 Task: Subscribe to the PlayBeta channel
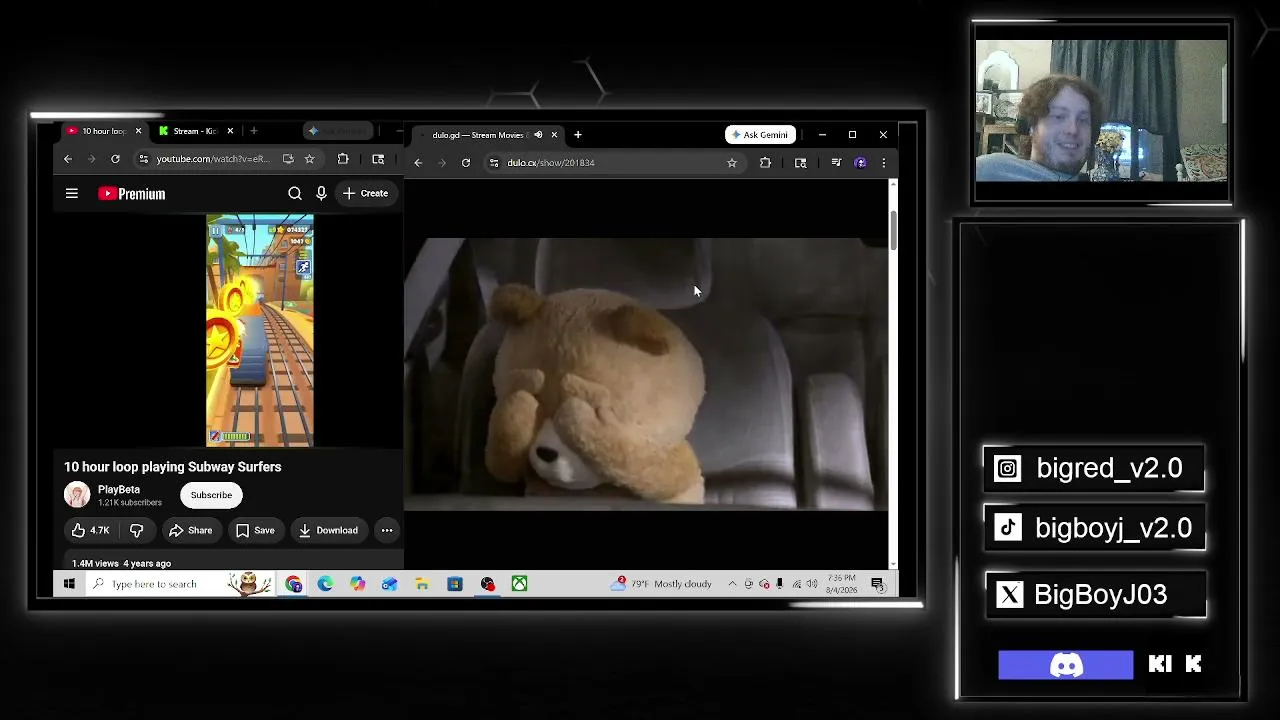coord(211,495)
